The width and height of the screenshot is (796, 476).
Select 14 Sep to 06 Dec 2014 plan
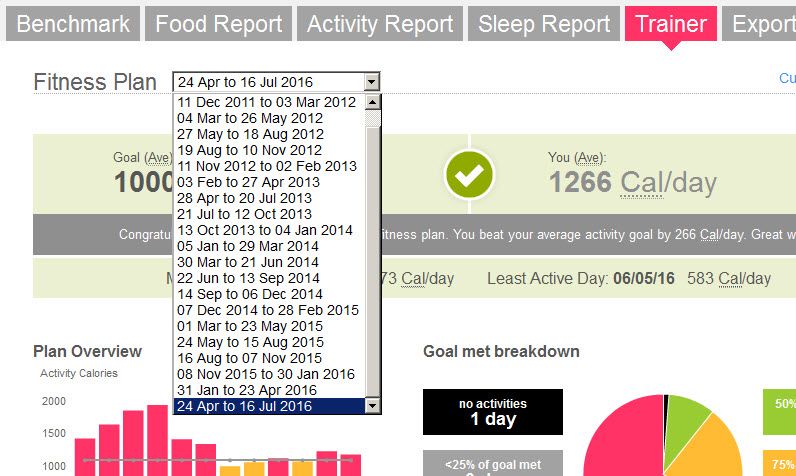(x=250, y=294)
